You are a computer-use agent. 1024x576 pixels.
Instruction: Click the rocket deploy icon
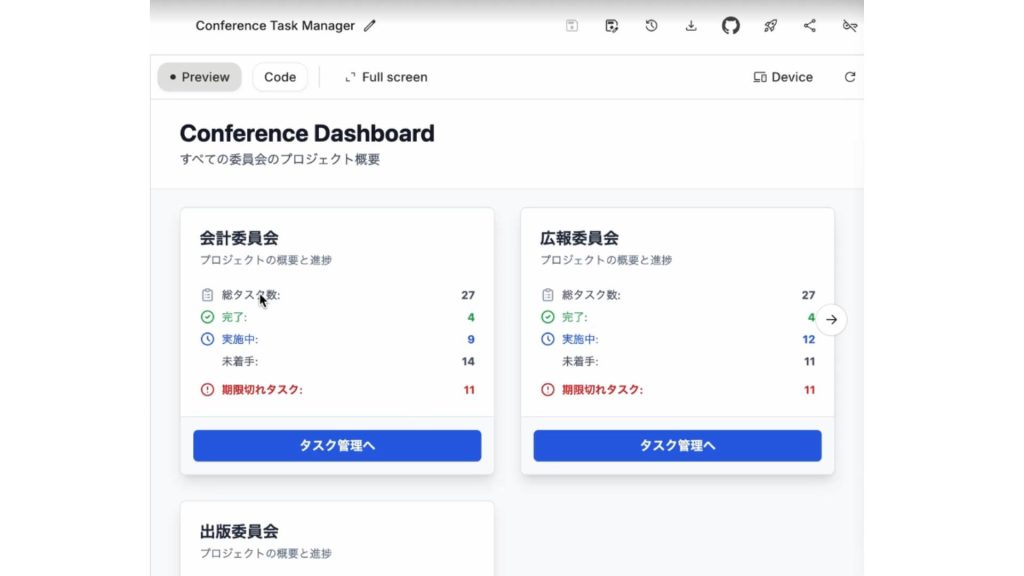pos(770,26)
